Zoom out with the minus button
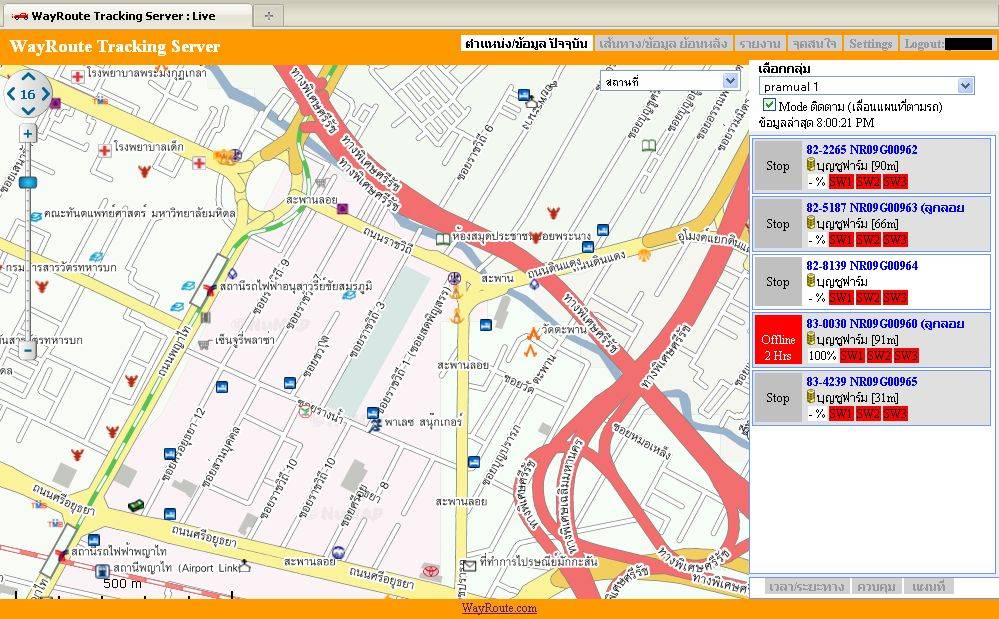 tap(28, 350)
